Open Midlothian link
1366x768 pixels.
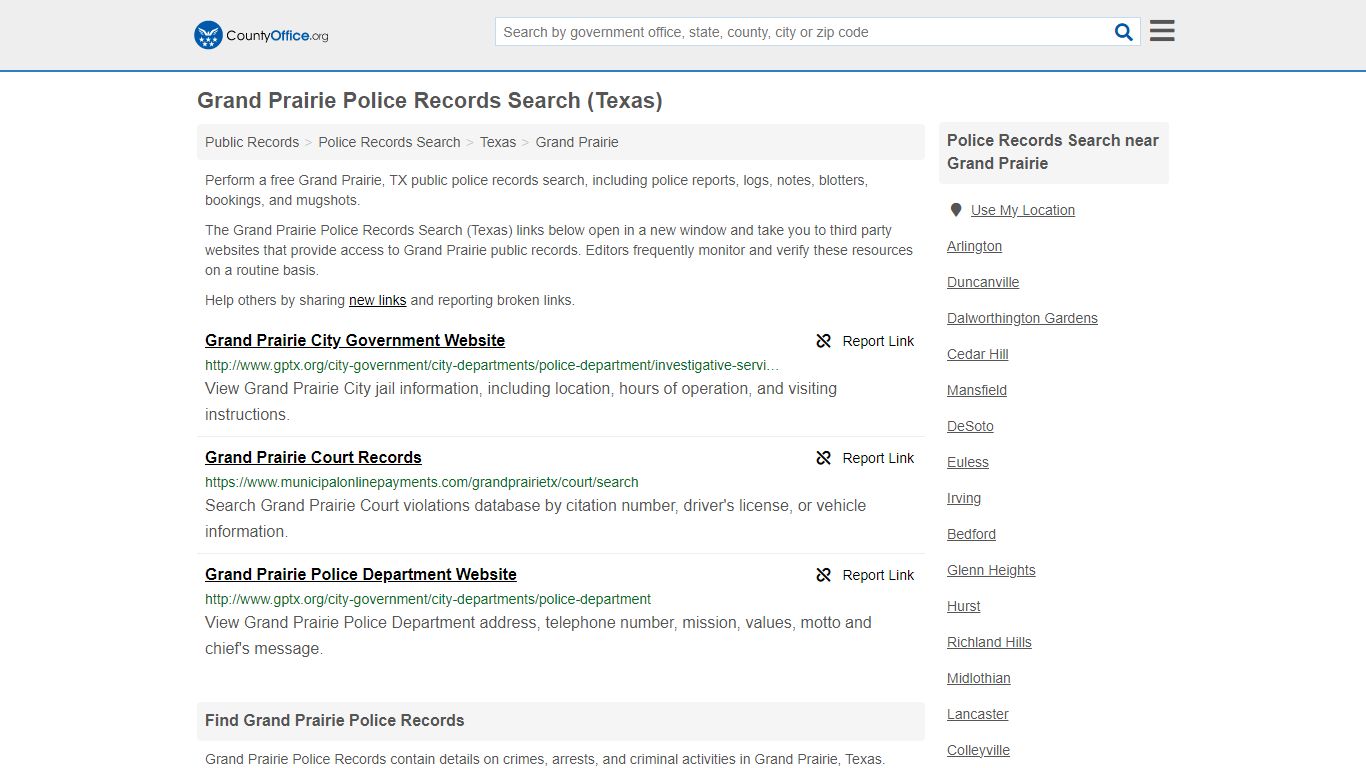coord(979,678)
